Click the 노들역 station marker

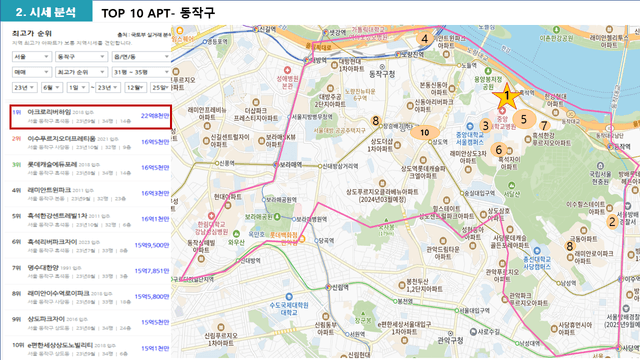459,65
